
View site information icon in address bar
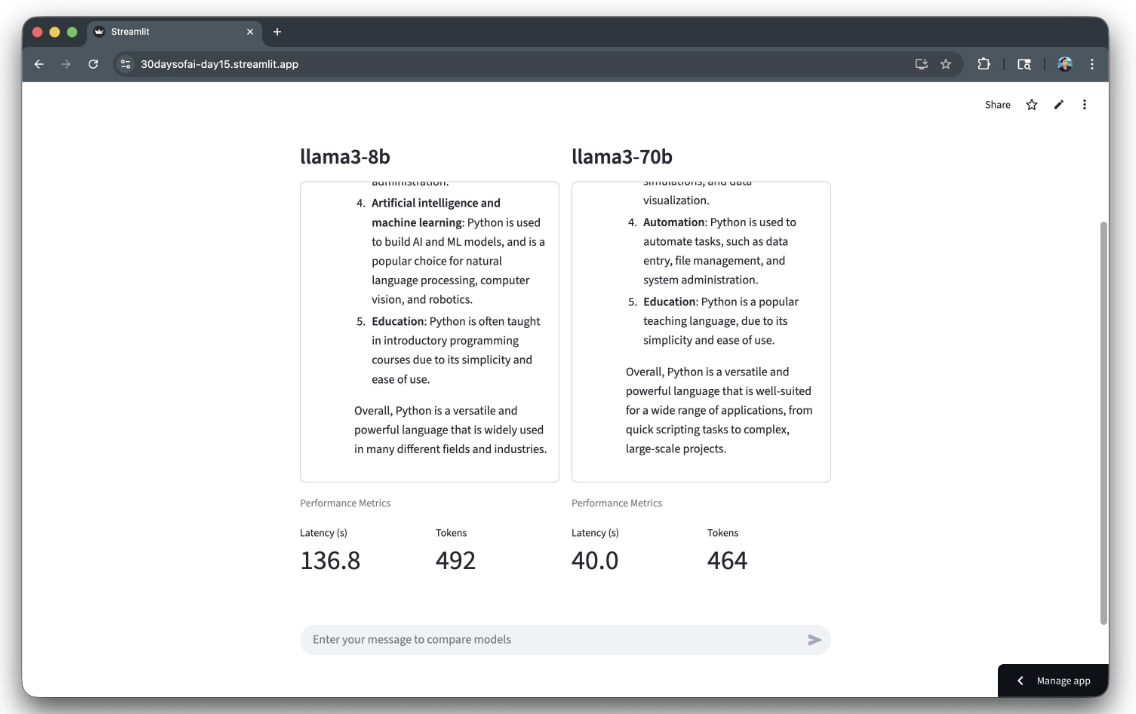(125, 64)
